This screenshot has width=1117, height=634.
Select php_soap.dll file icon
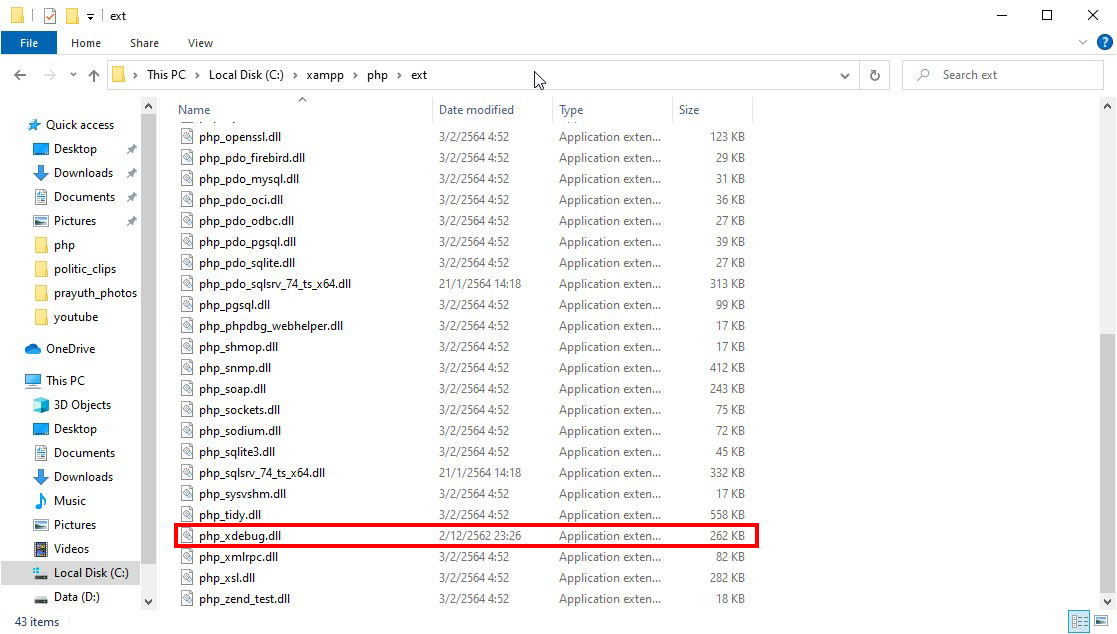[x=187, y=389]
